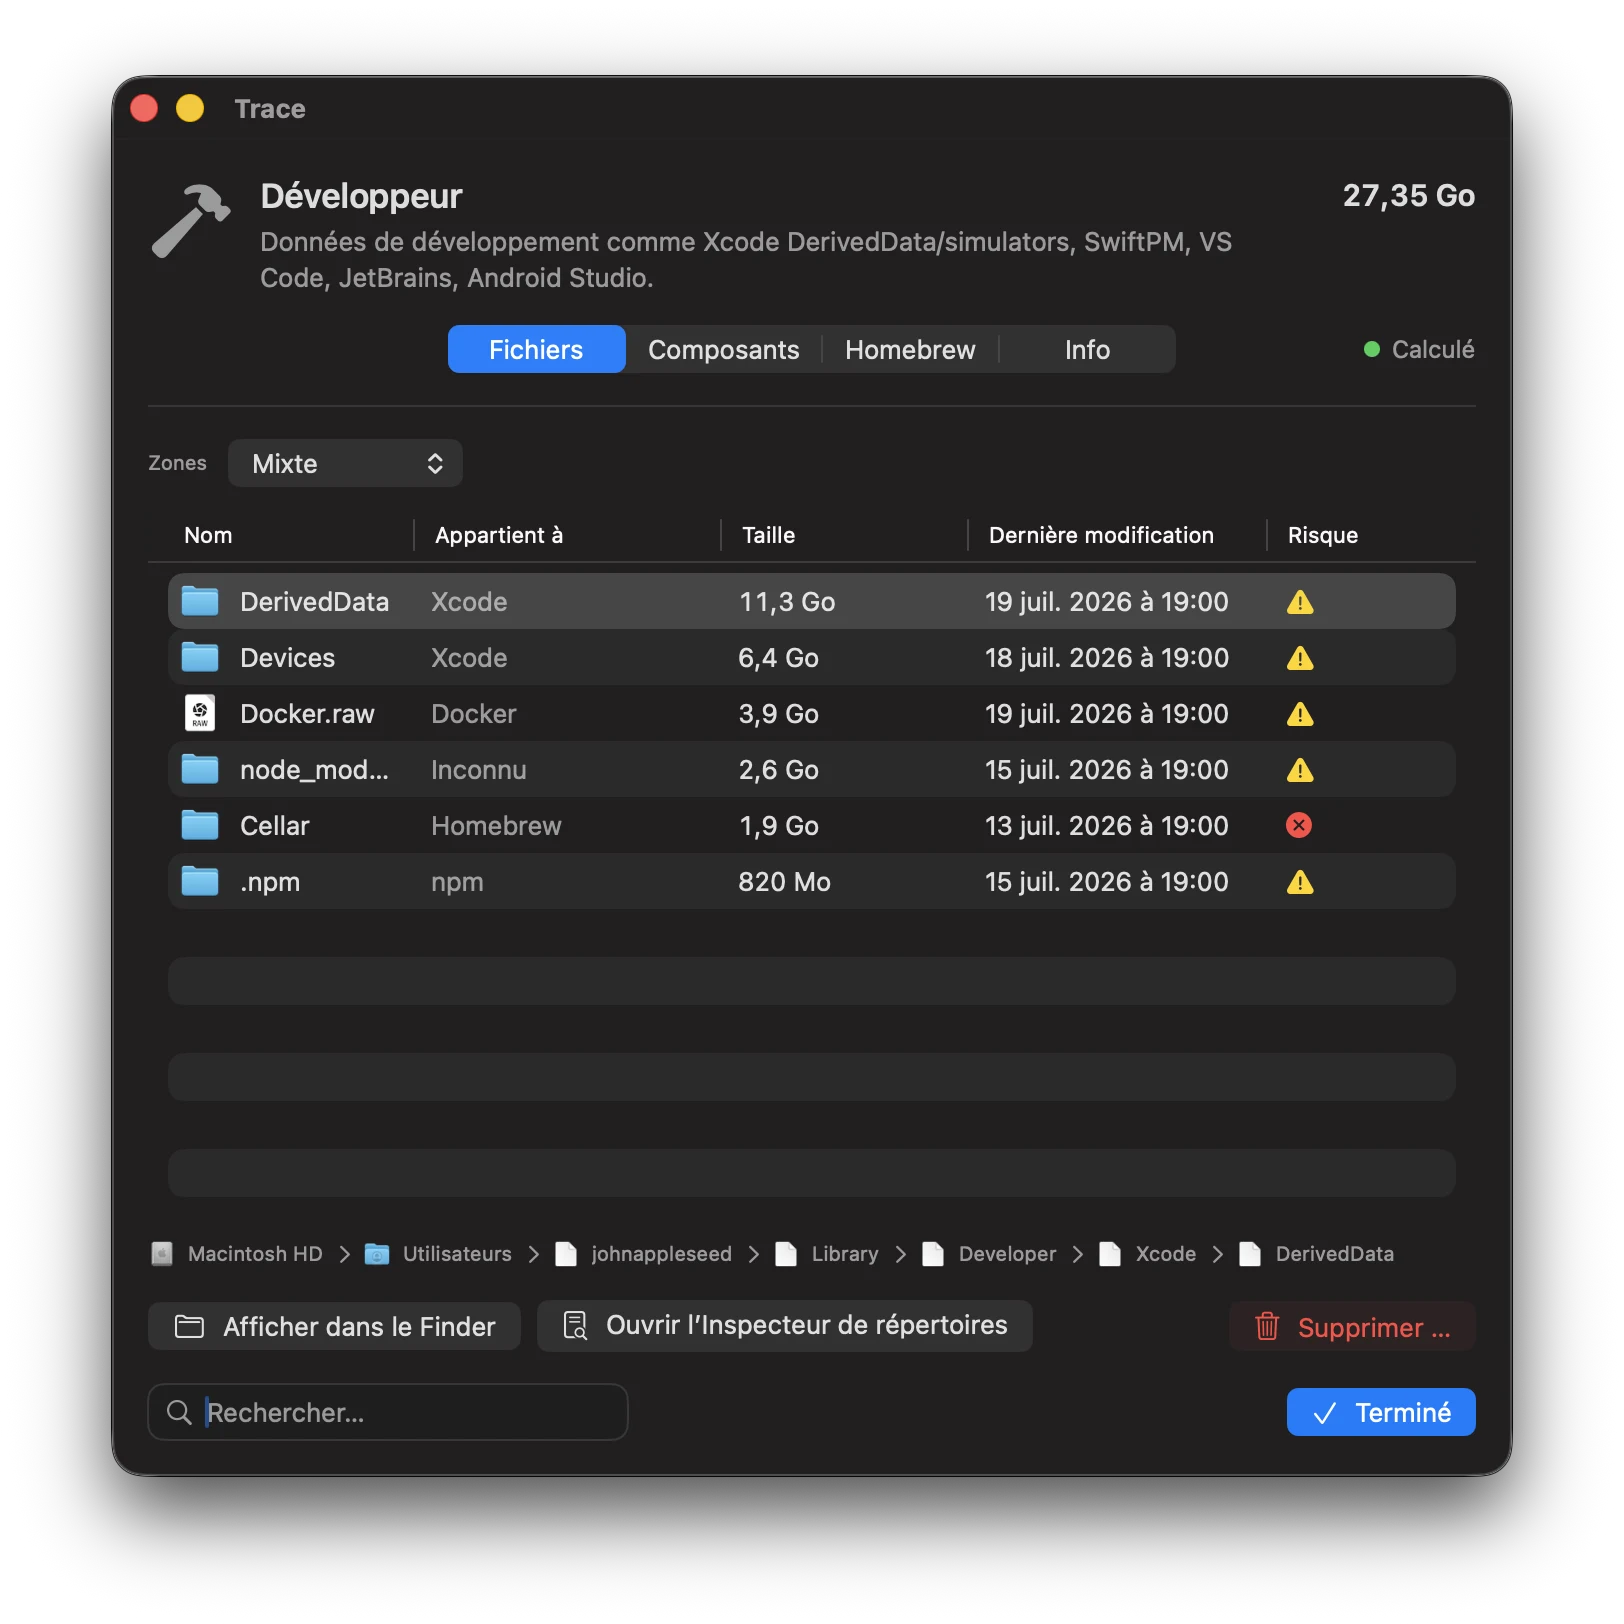Sort by the Taille column header

click(x=768, y=535)
